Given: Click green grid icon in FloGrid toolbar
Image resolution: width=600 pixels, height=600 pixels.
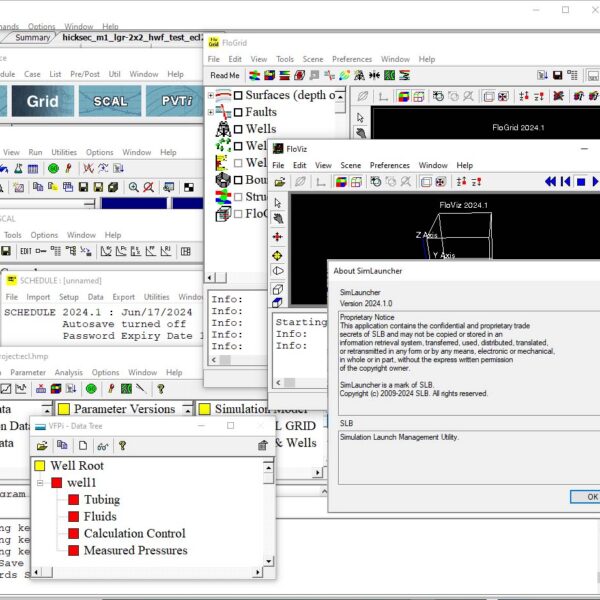Looking at the screenshot, I should coord(390,75).
